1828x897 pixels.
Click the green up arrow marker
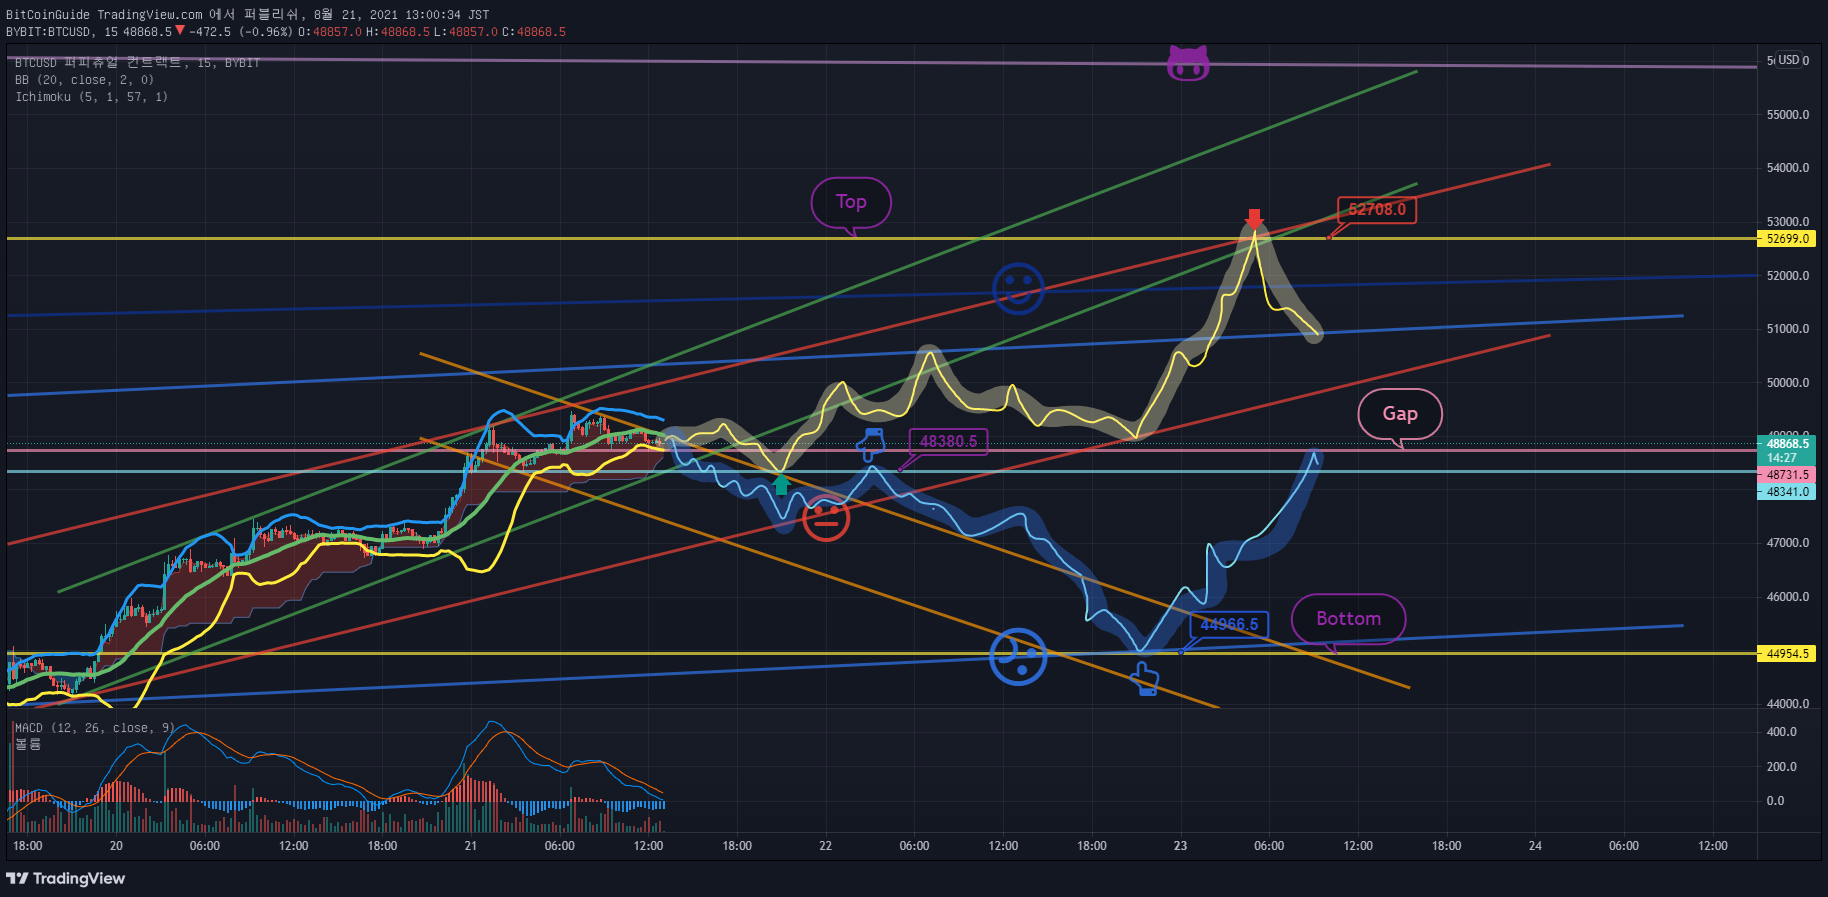point(781,485)
